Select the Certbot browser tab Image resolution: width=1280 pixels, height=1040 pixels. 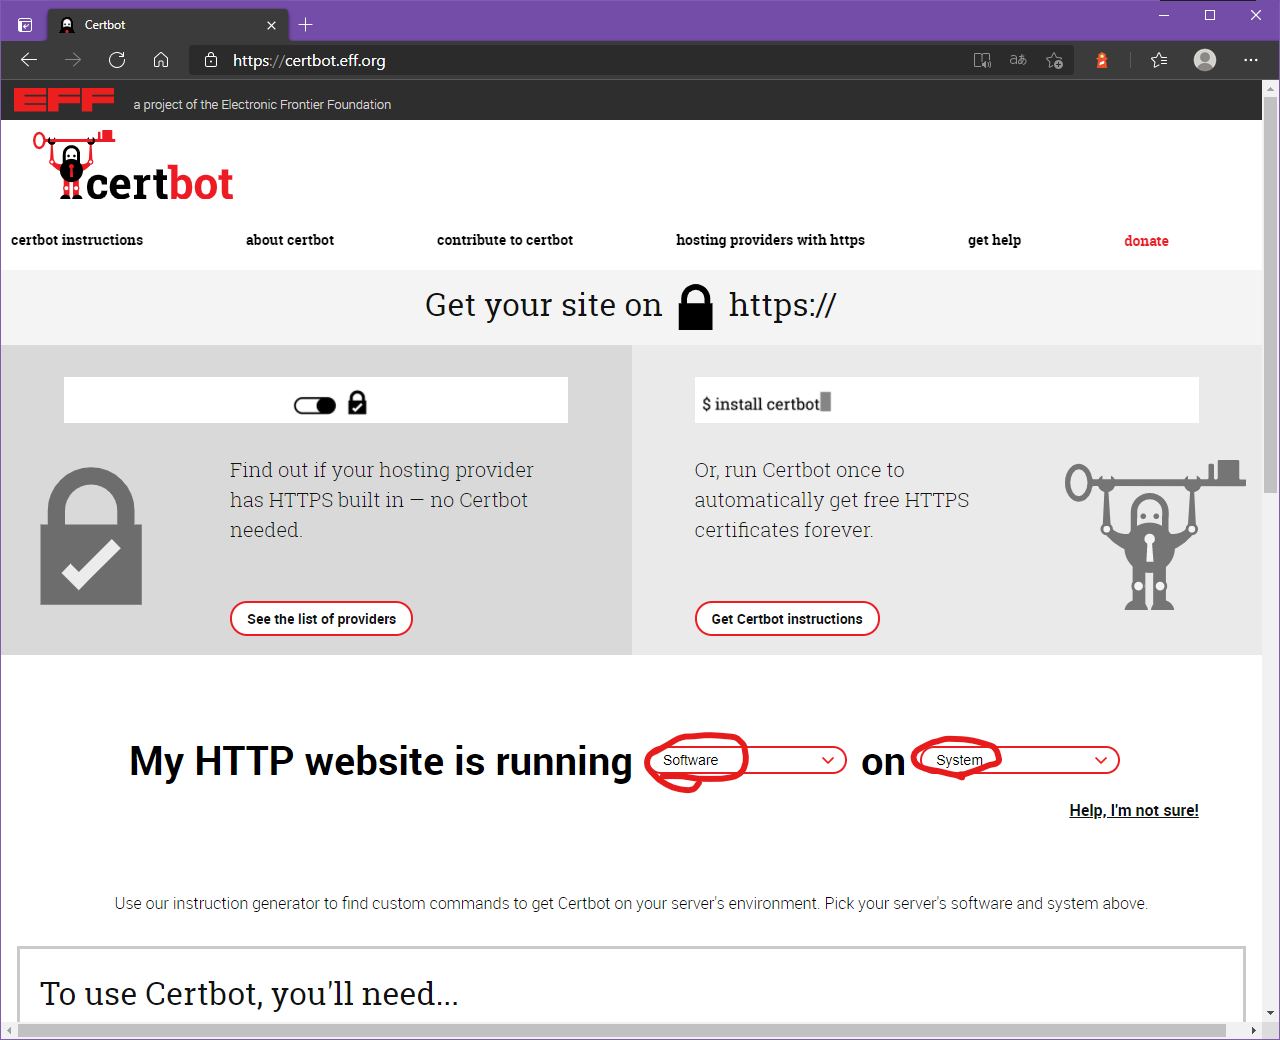(168, 25)
